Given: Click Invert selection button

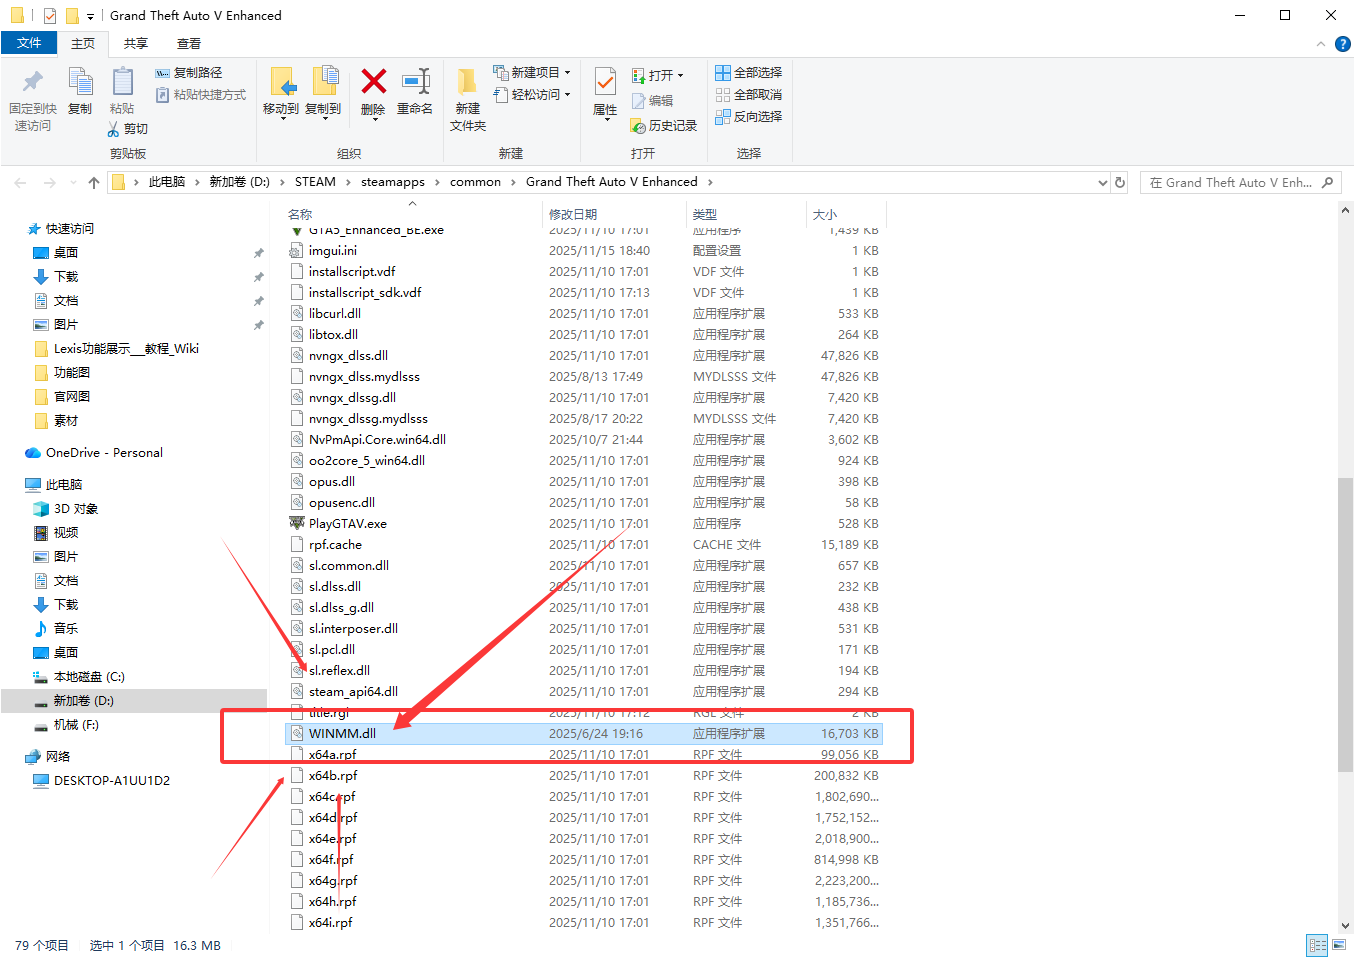Looking at the screenshot, I should pos(749,117).
